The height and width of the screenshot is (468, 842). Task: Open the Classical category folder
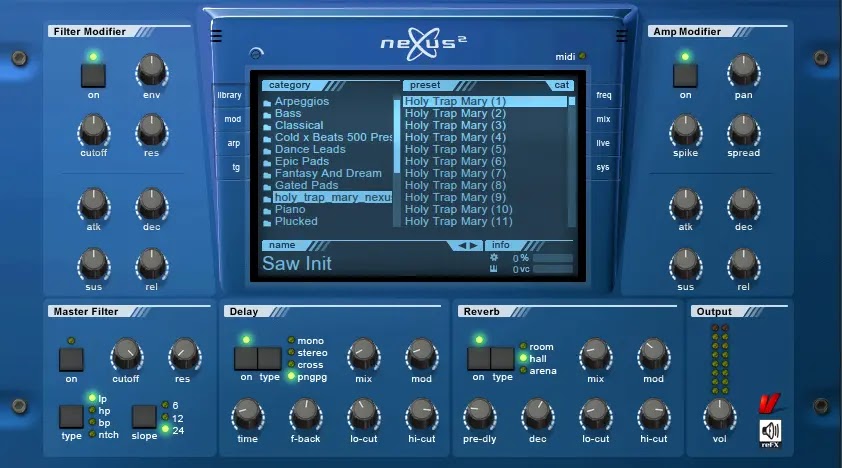click(x=299, y=126)
